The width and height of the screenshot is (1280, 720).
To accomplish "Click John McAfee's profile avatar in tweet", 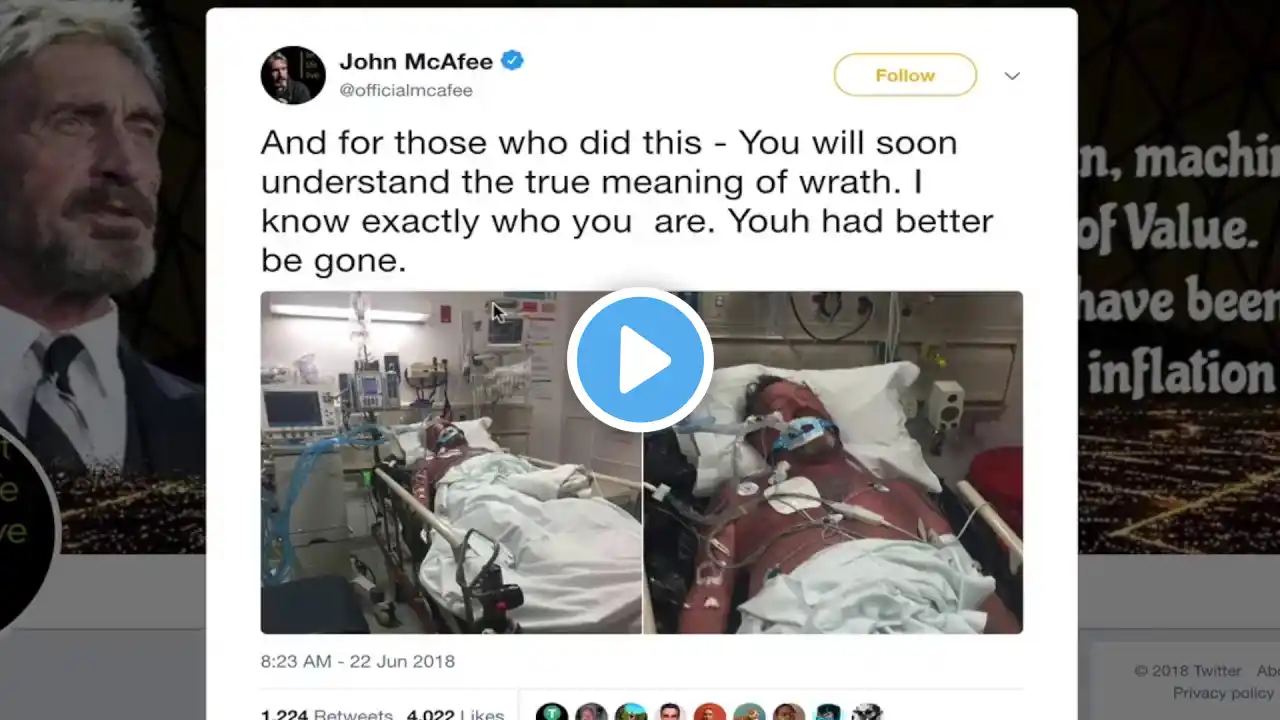I will (293, 75).
